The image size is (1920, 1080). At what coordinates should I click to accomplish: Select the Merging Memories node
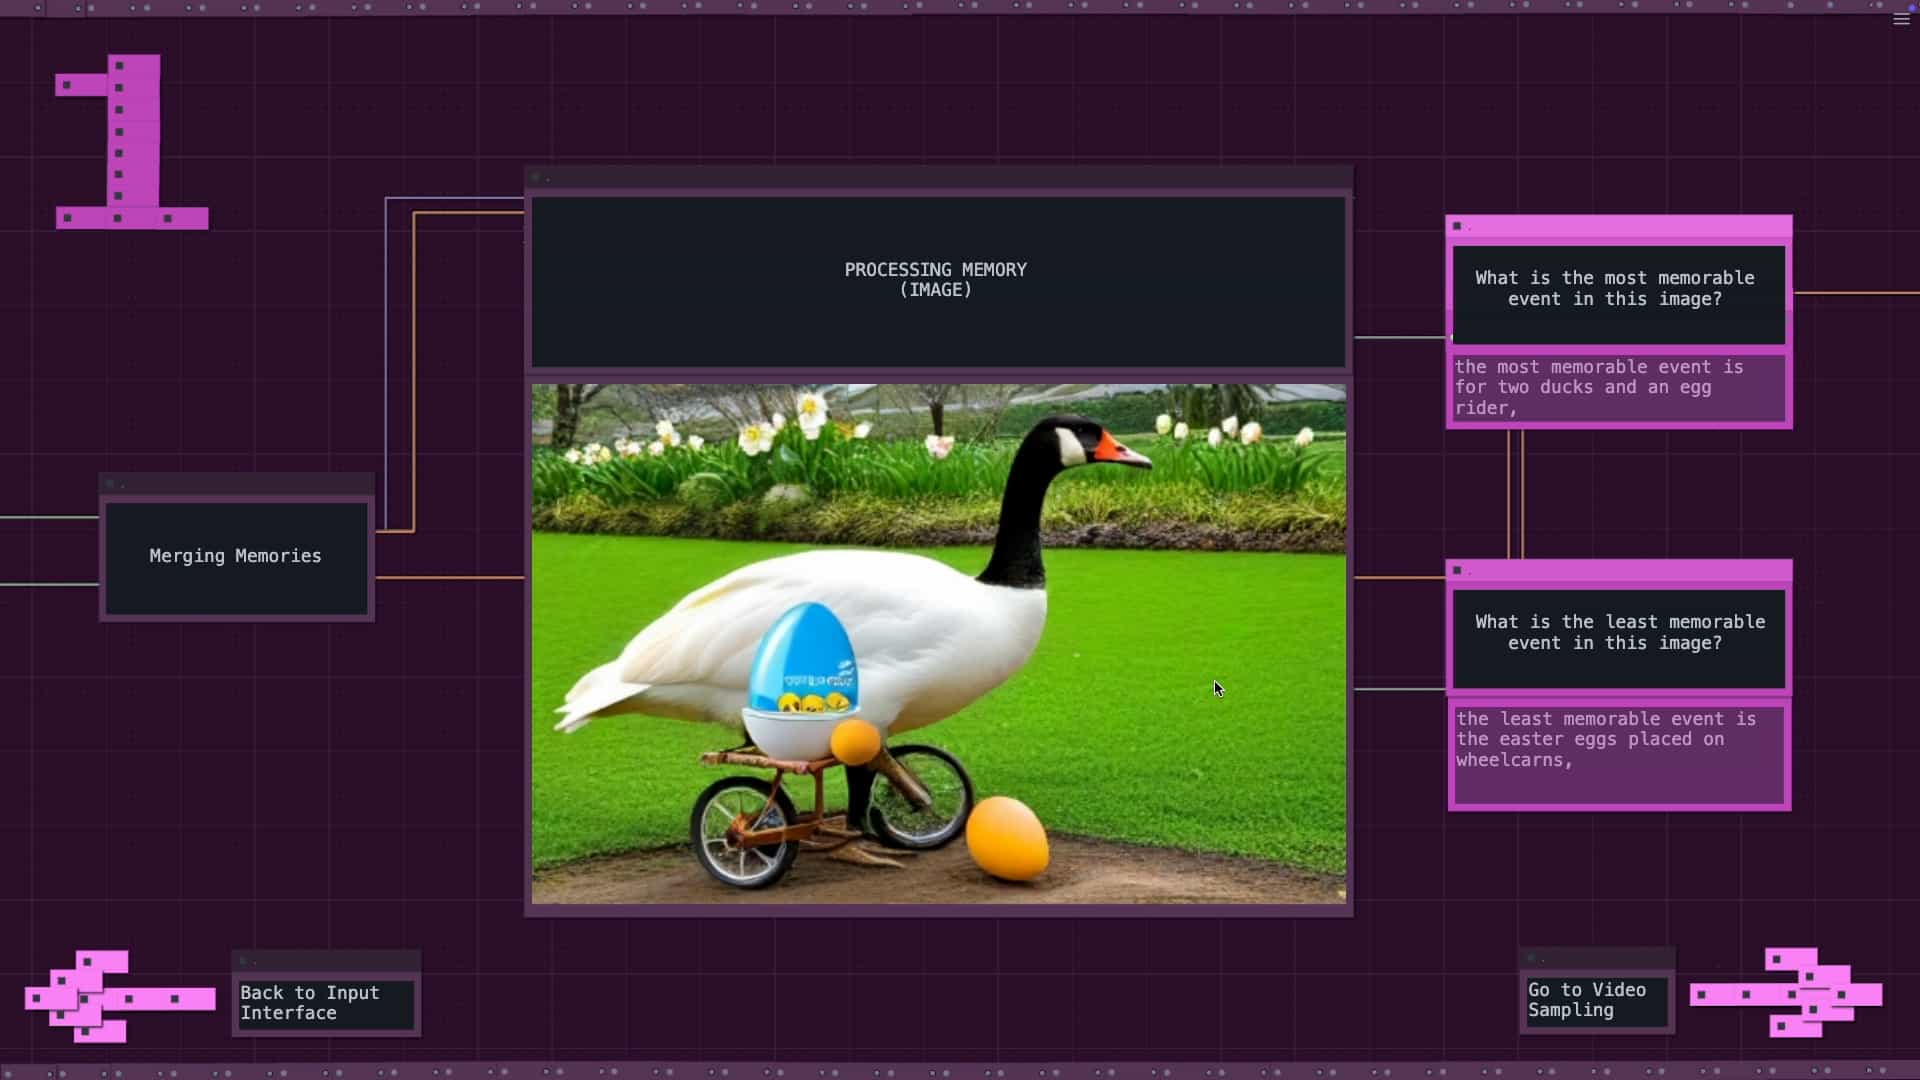(x=236, y=557)
